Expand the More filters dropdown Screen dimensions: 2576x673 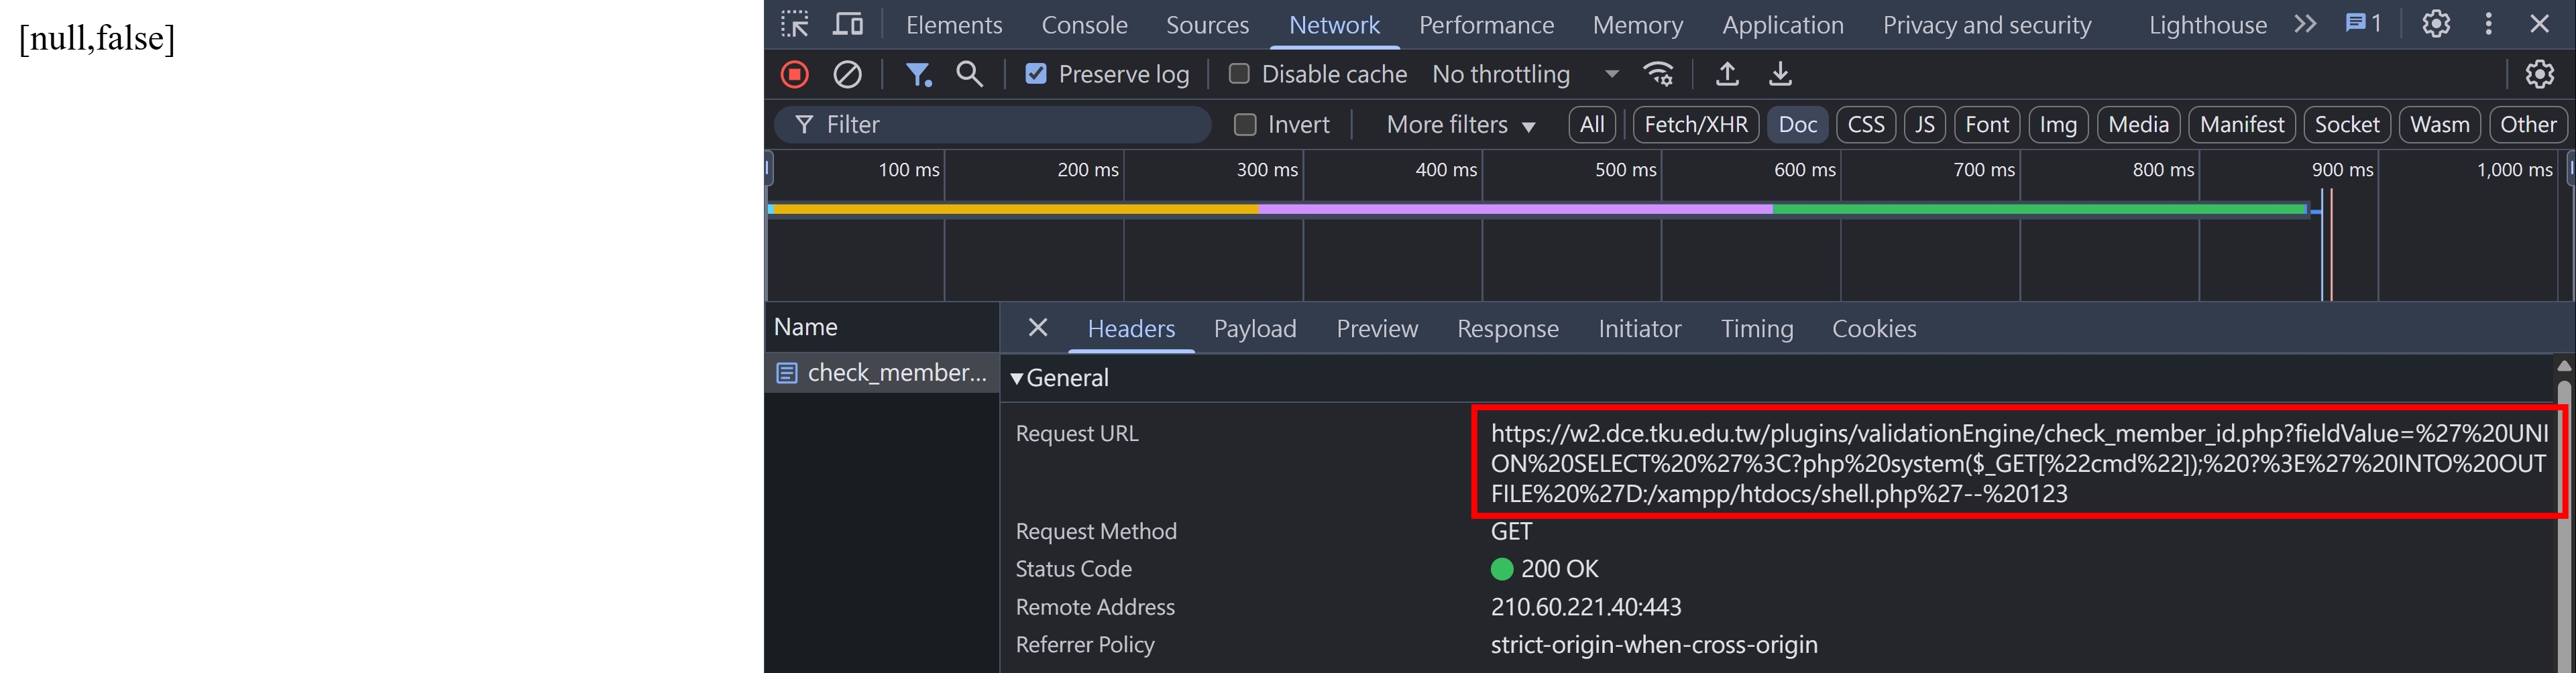(x=1460, y=124)
